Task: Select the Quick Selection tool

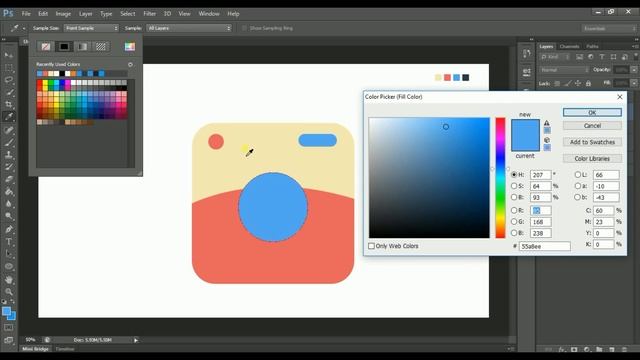Action: click(x=9, y=92)
